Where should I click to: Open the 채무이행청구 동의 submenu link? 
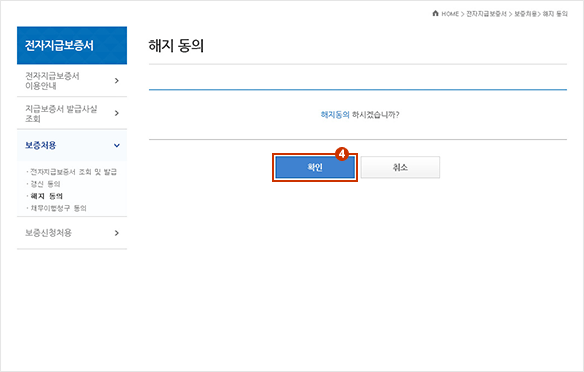click(x=58, y=208)
